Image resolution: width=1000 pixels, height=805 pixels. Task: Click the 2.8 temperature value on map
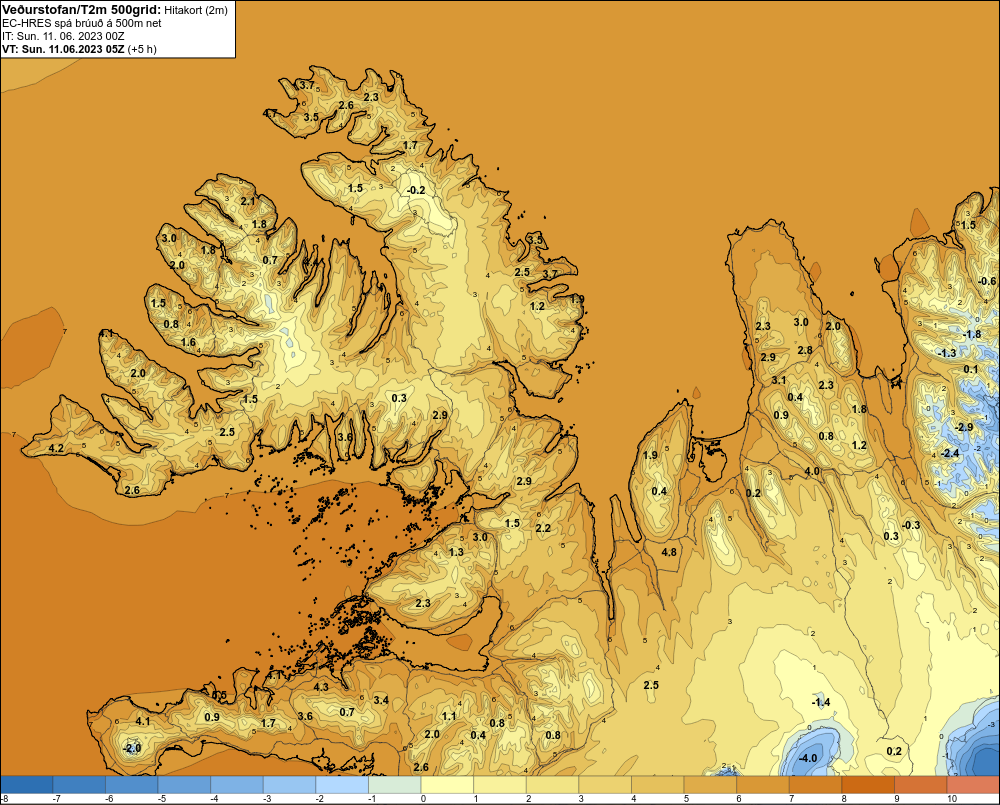tap(805, 350)
